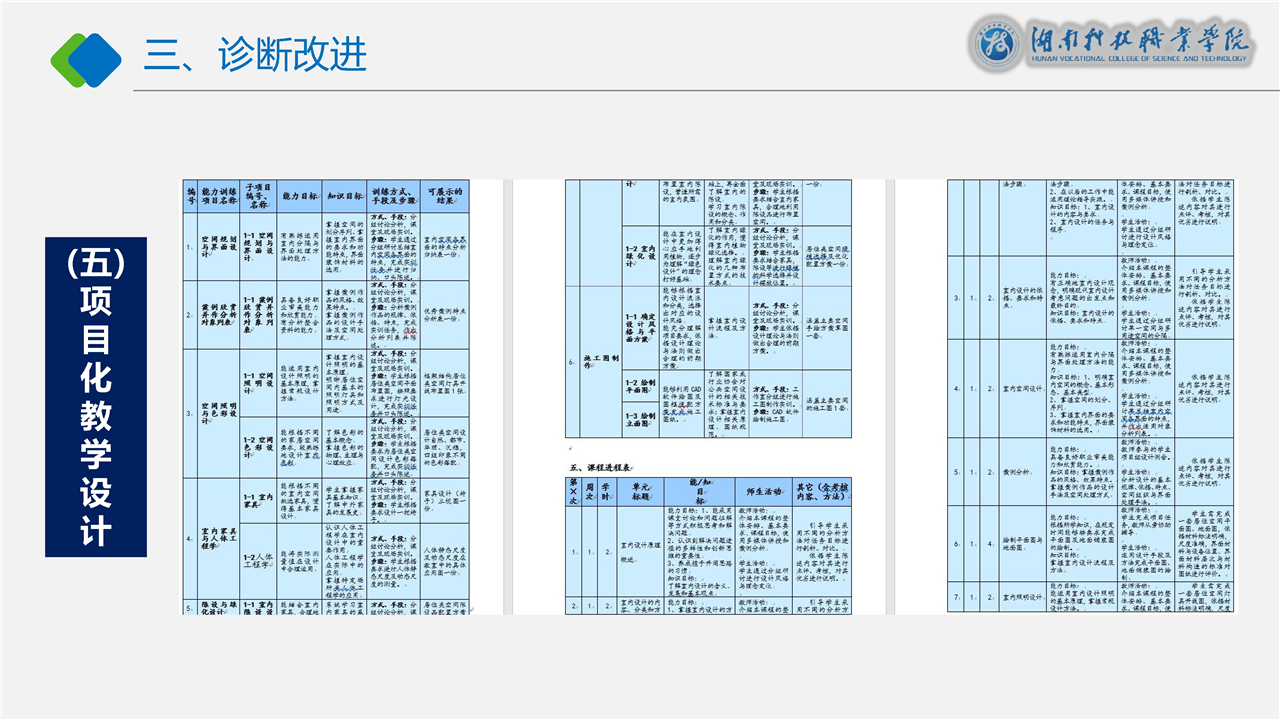Click the 能力训练项目名称 header in left table

pos(219,196)
